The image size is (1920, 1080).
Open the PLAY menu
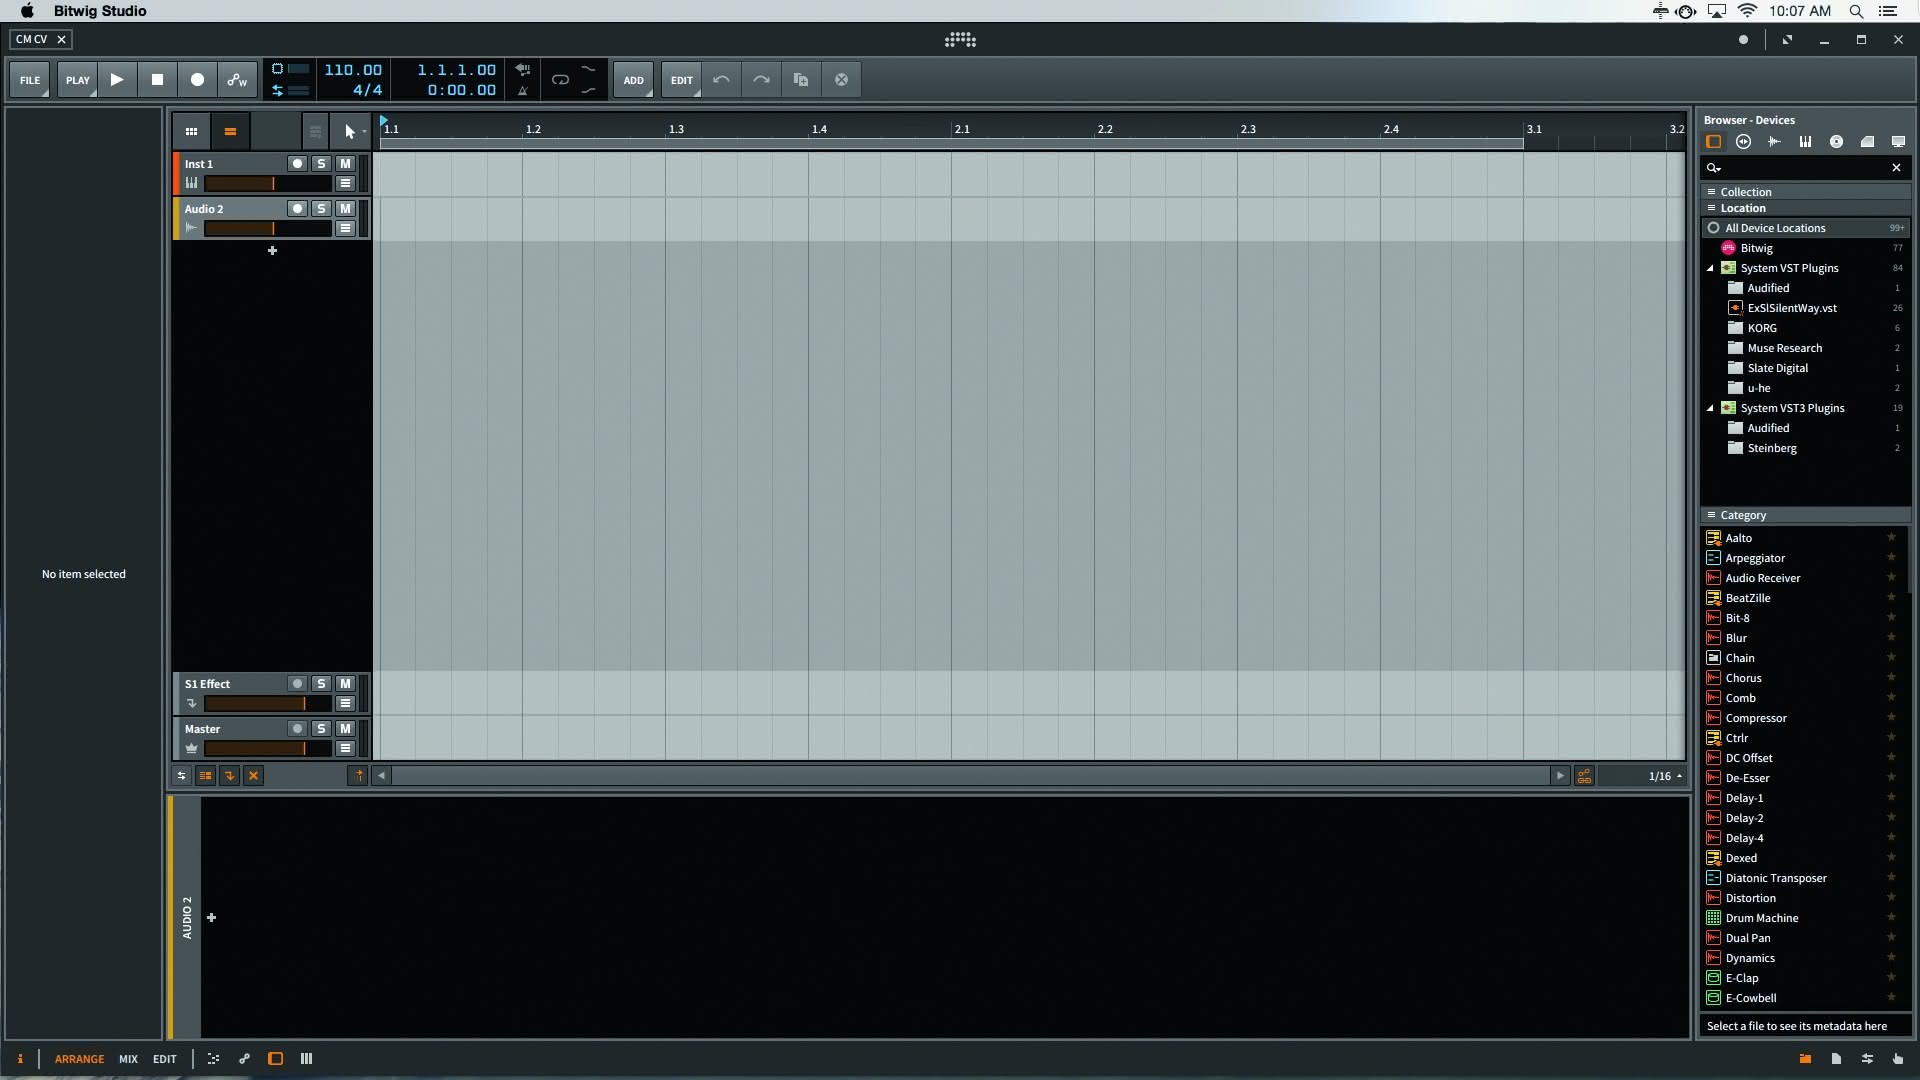pos(77,80)
